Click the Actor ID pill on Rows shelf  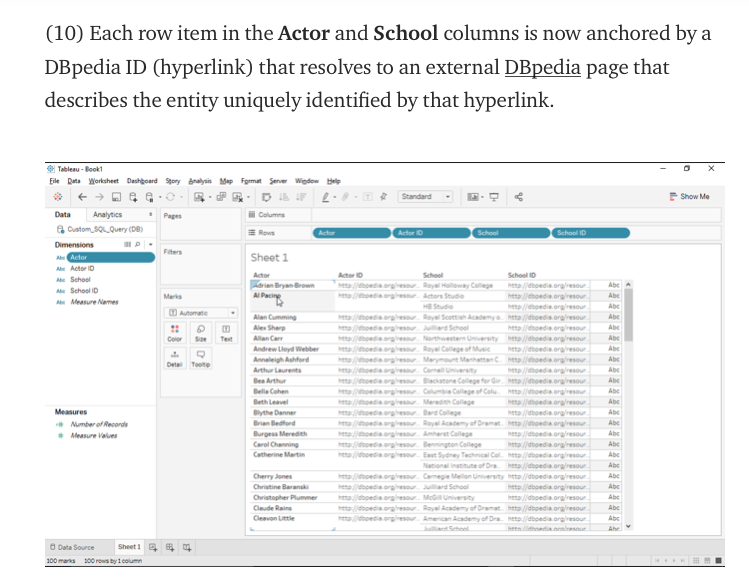tap(431, 233)
